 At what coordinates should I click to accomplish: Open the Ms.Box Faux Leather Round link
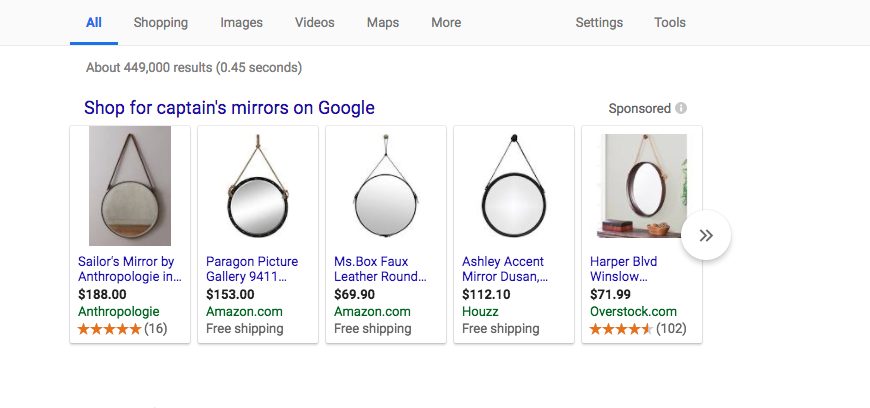tap(380, 269)
